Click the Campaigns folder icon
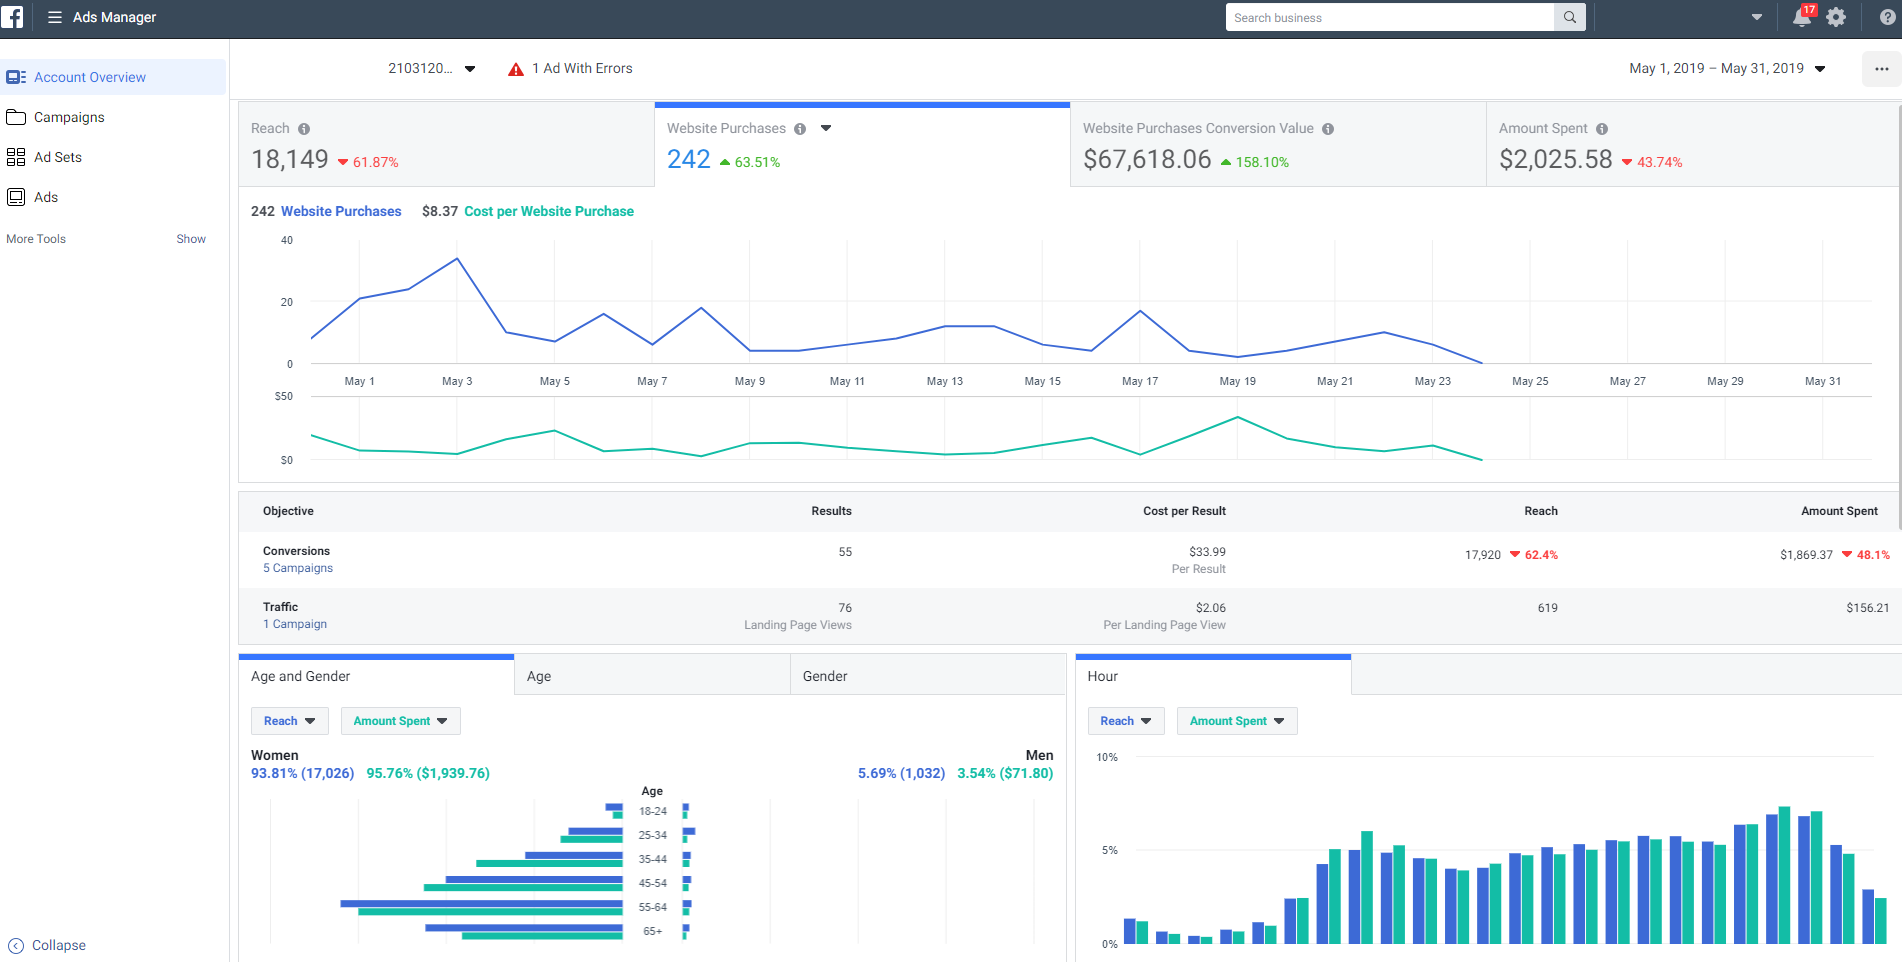1902x962 pixels. pyautogui.click(x=16, y=117)
